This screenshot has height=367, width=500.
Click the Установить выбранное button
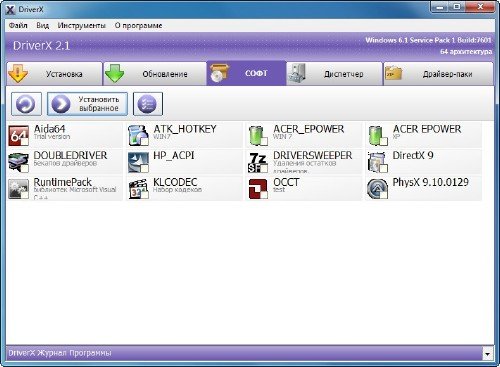pos(87,104)
